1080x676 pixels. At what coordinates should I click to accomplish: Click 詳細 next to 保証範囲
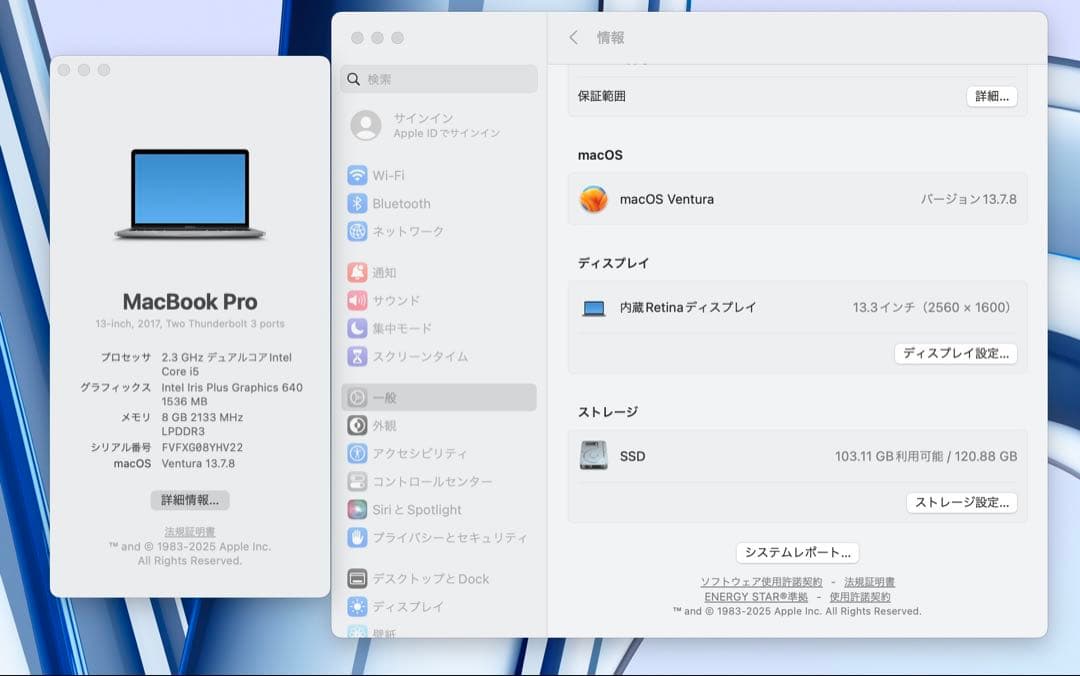991,95
